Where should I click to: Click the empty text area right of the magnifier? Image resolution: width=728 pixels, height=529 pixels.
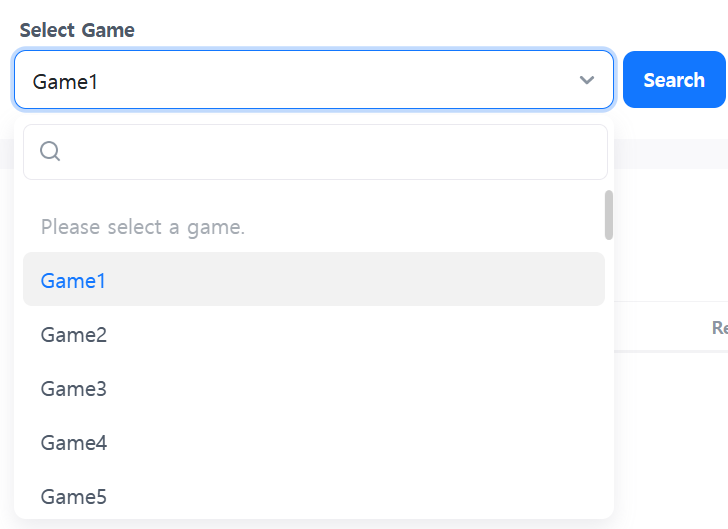[x=330, y=152]
